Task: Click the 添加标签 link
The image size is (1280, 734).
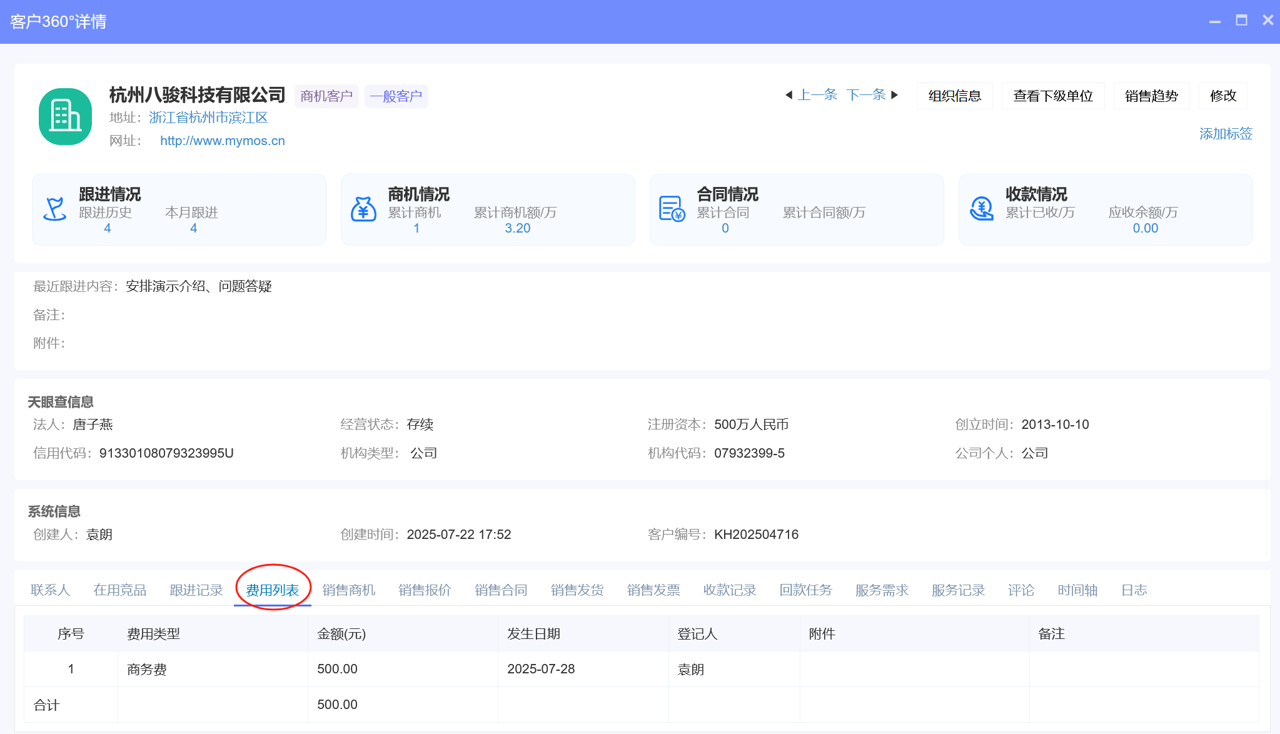Action: [1225, 132]
